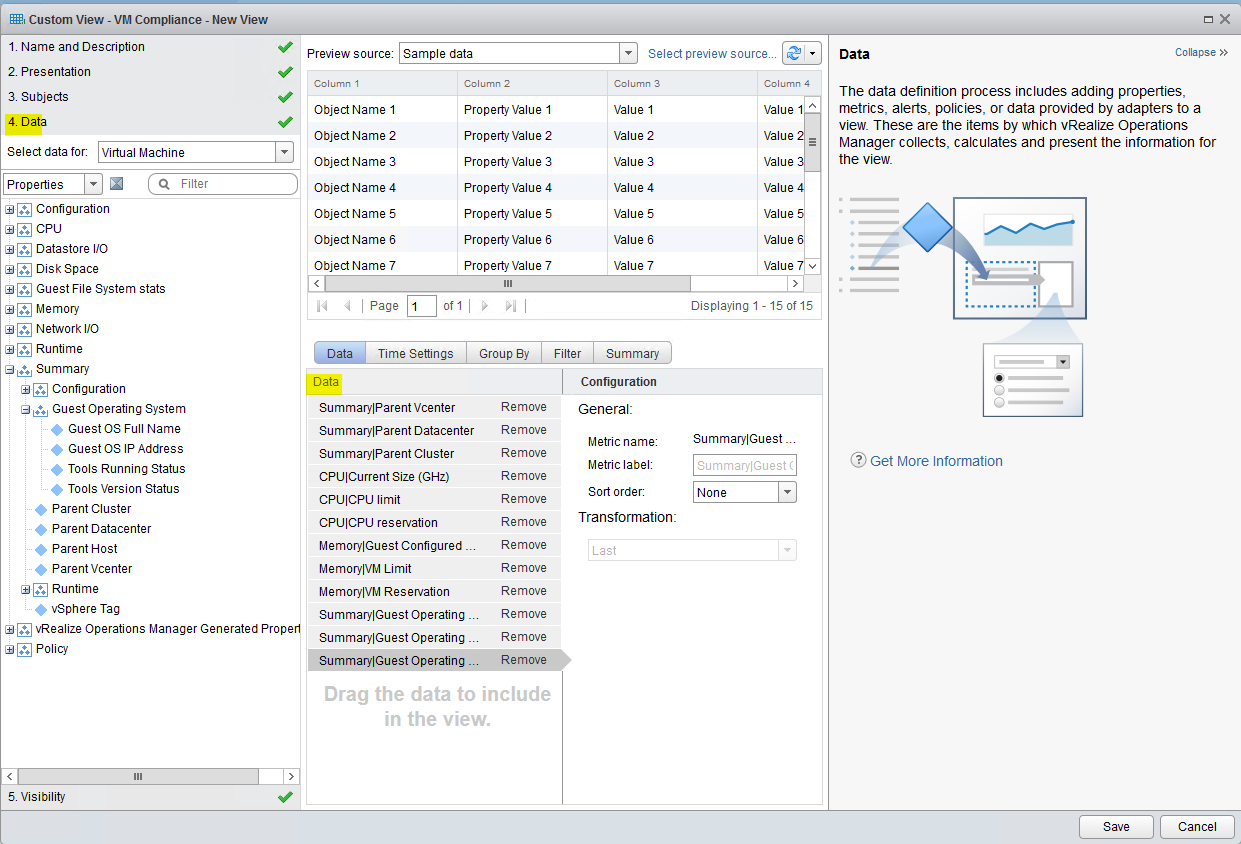Click the diamond icon beside Parent Host
Viewport: 1241px width, 844px height.
(41, 549)
